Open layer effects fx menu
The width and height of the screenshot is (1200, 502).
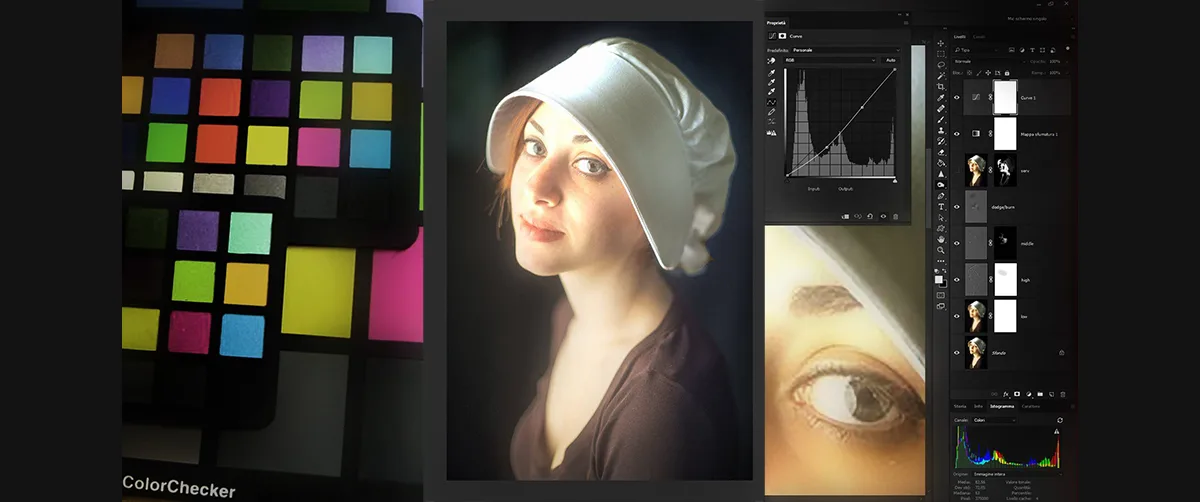[x=1006, y=394]
